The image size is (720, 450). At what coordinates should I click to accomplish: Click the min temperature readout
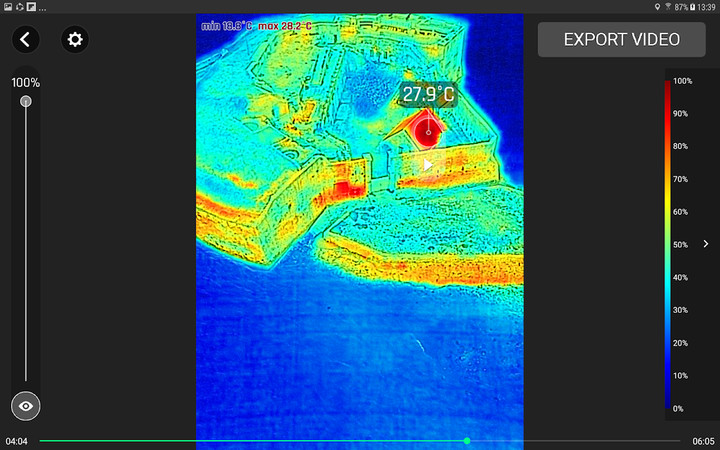click(226, 26)
